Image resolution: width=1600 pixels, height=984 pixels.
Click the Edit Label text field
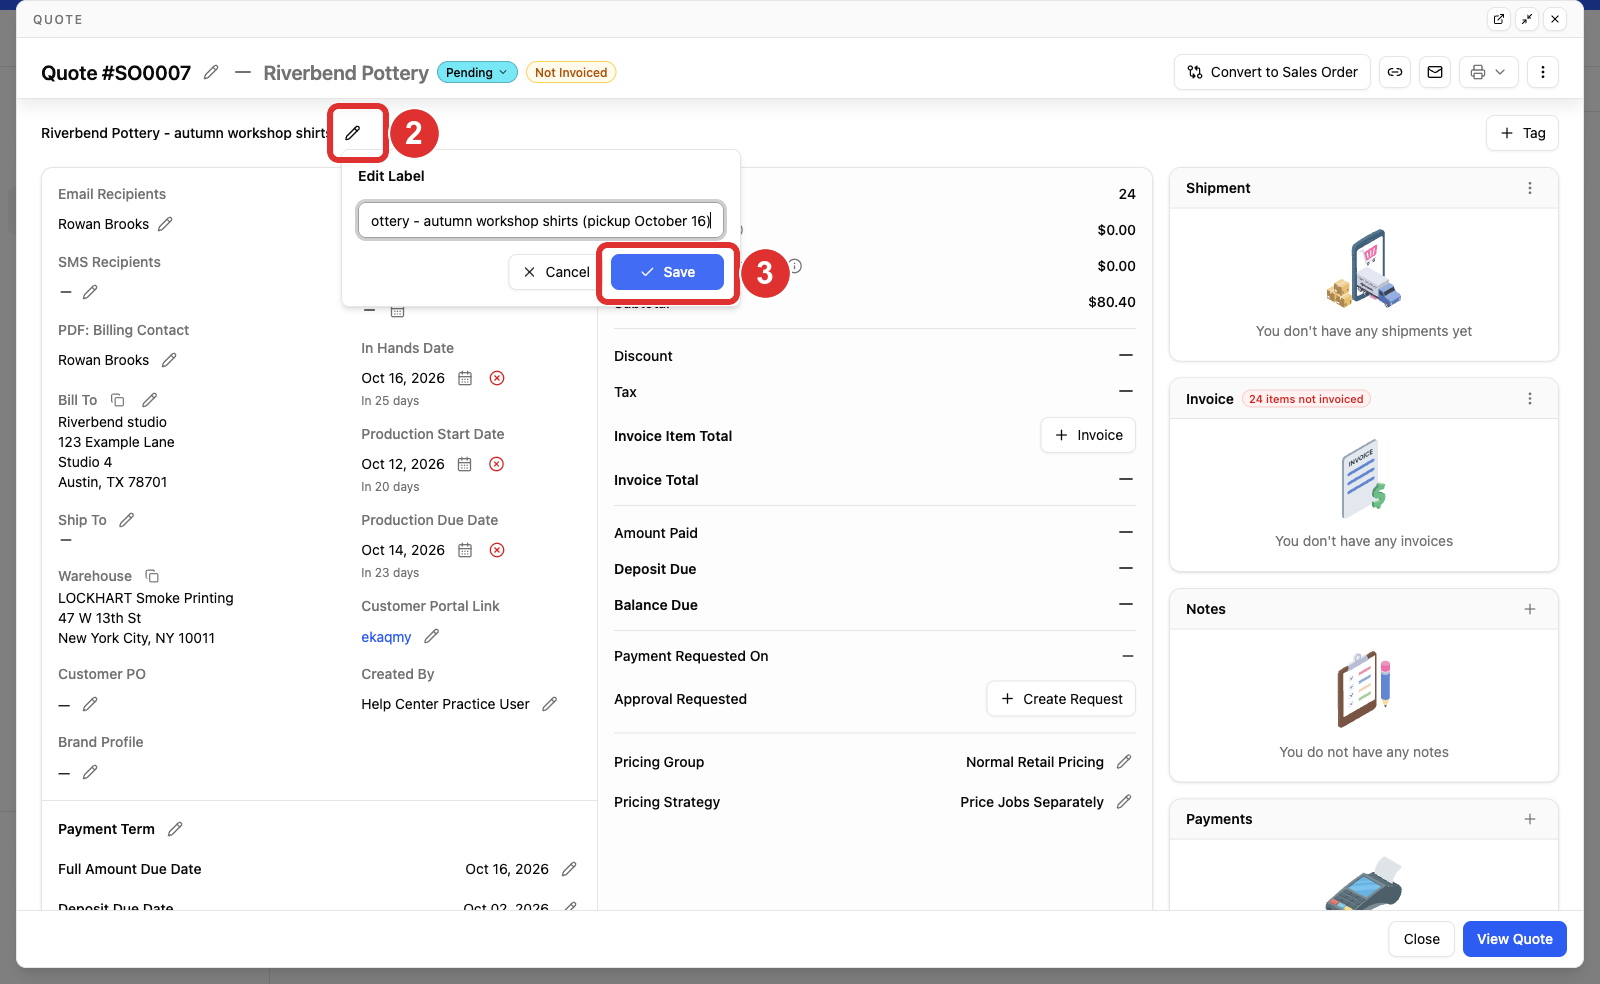(541, 221)
